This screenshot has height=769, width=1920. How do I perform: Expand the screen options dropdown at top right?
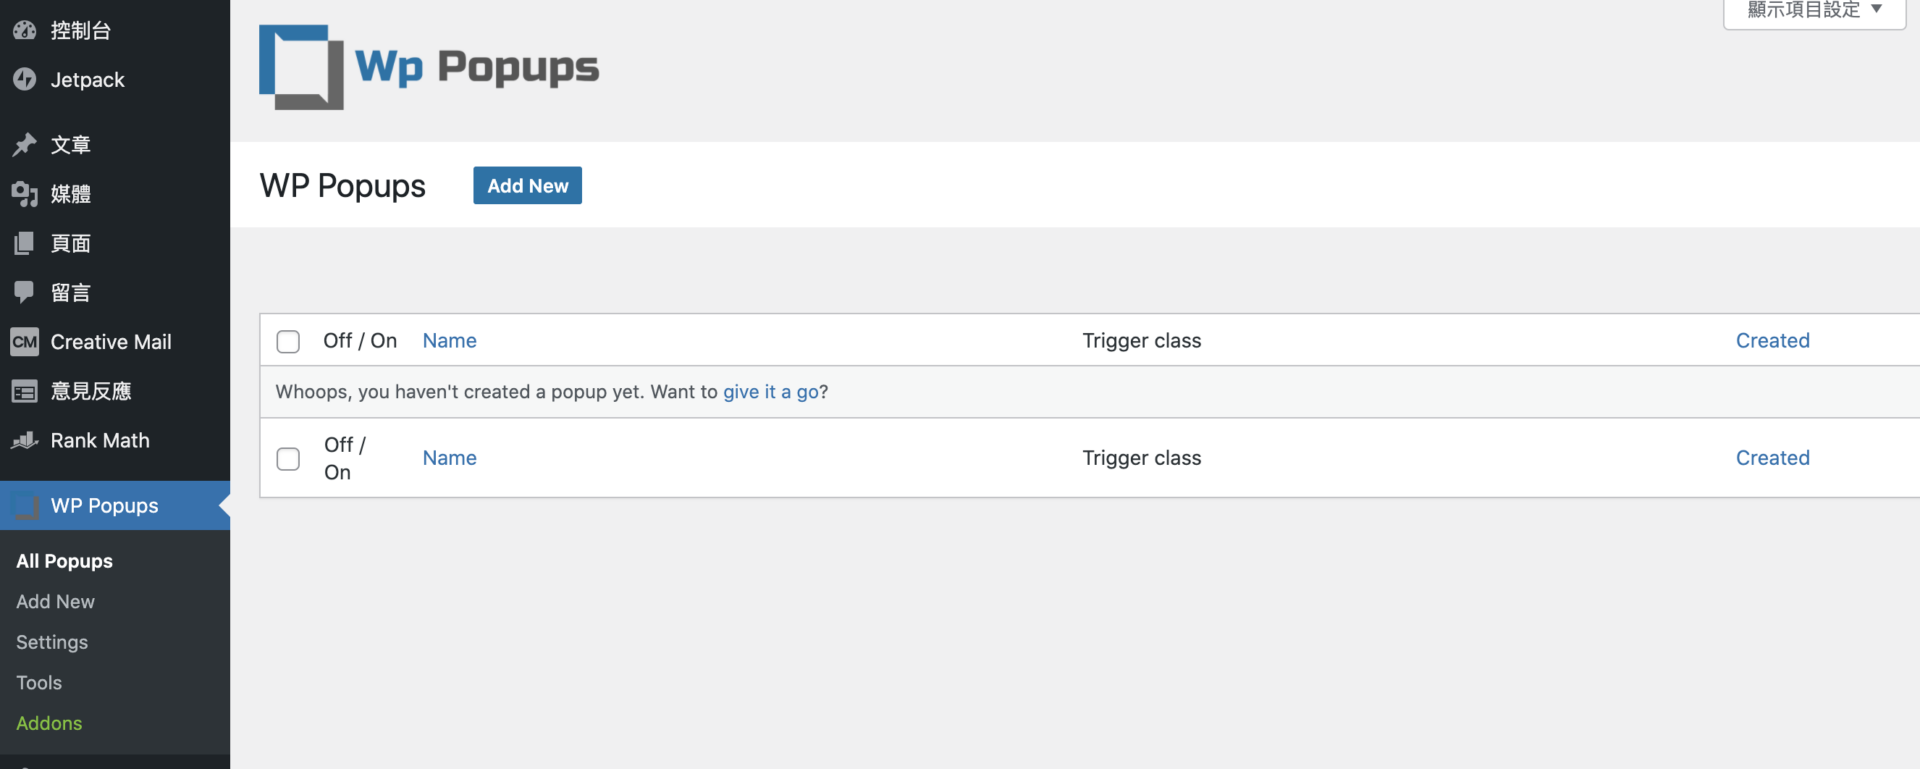[x=1814, y=10]
